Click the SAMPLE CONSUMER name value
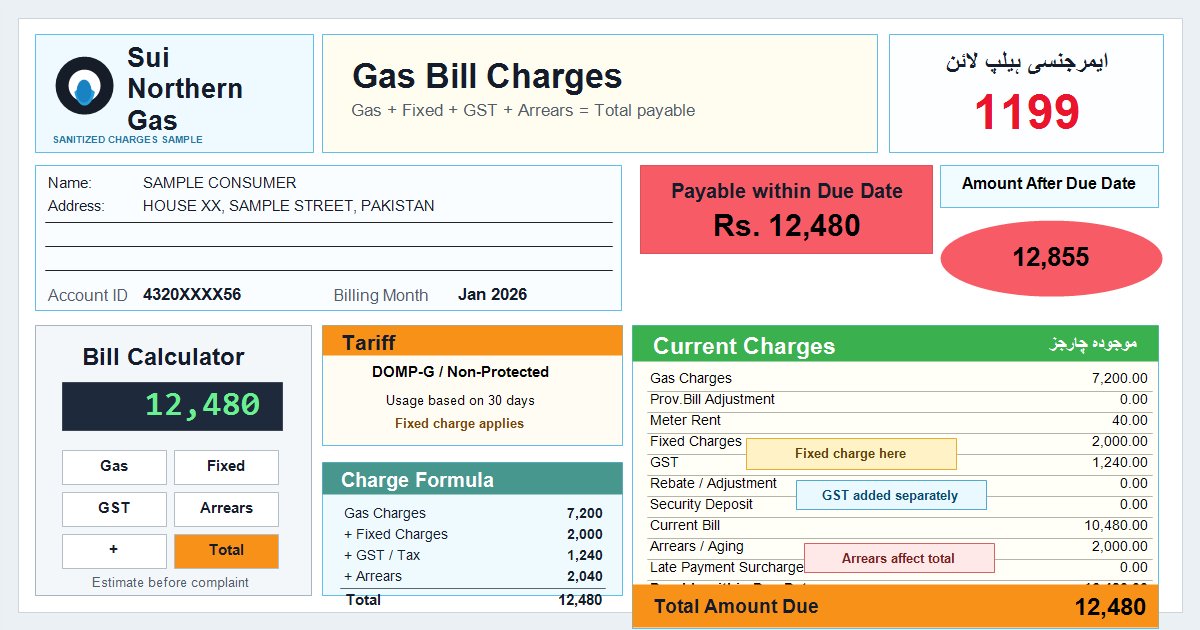 coord(220,183)
